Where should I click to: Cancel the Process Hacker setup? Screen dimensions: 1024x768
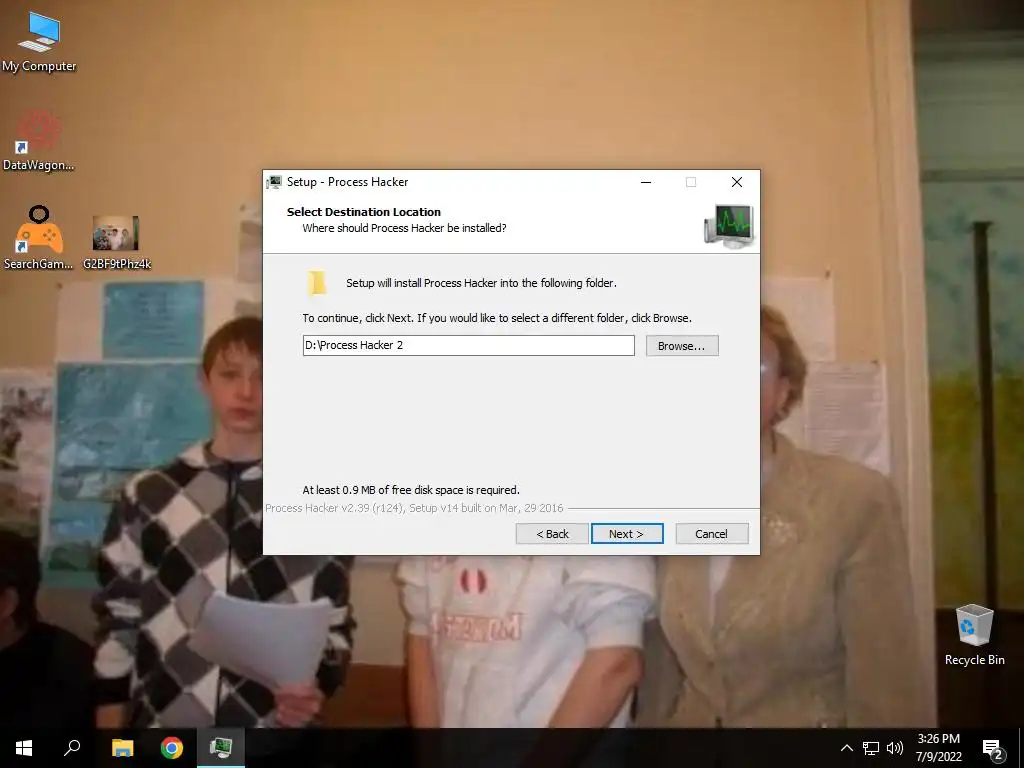pos(712,534)
